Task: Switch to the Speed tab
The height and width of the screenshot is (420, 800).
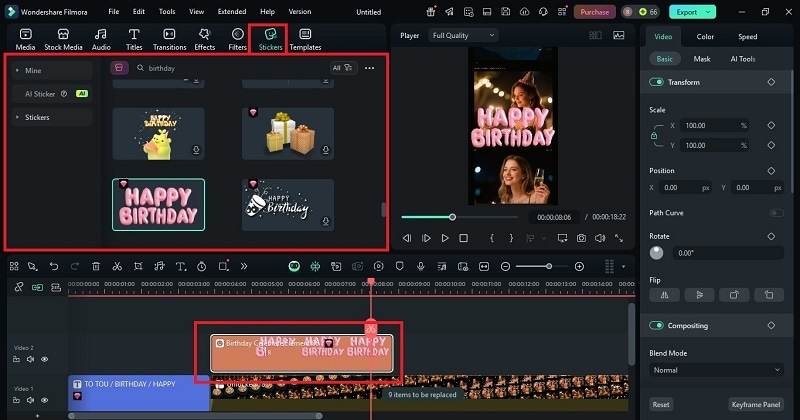Action: [x=747, y=37]
